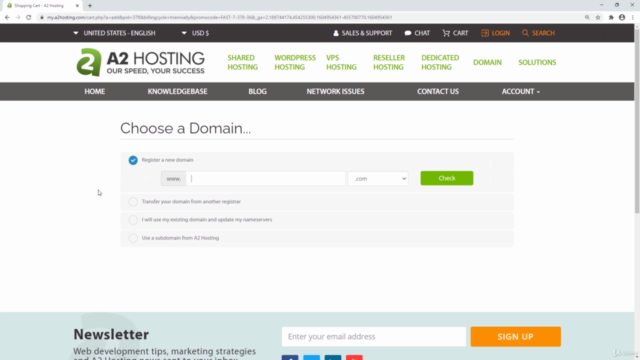Open Sales & Support
This screenshot has height=360, width=640.
coord(362,33)
